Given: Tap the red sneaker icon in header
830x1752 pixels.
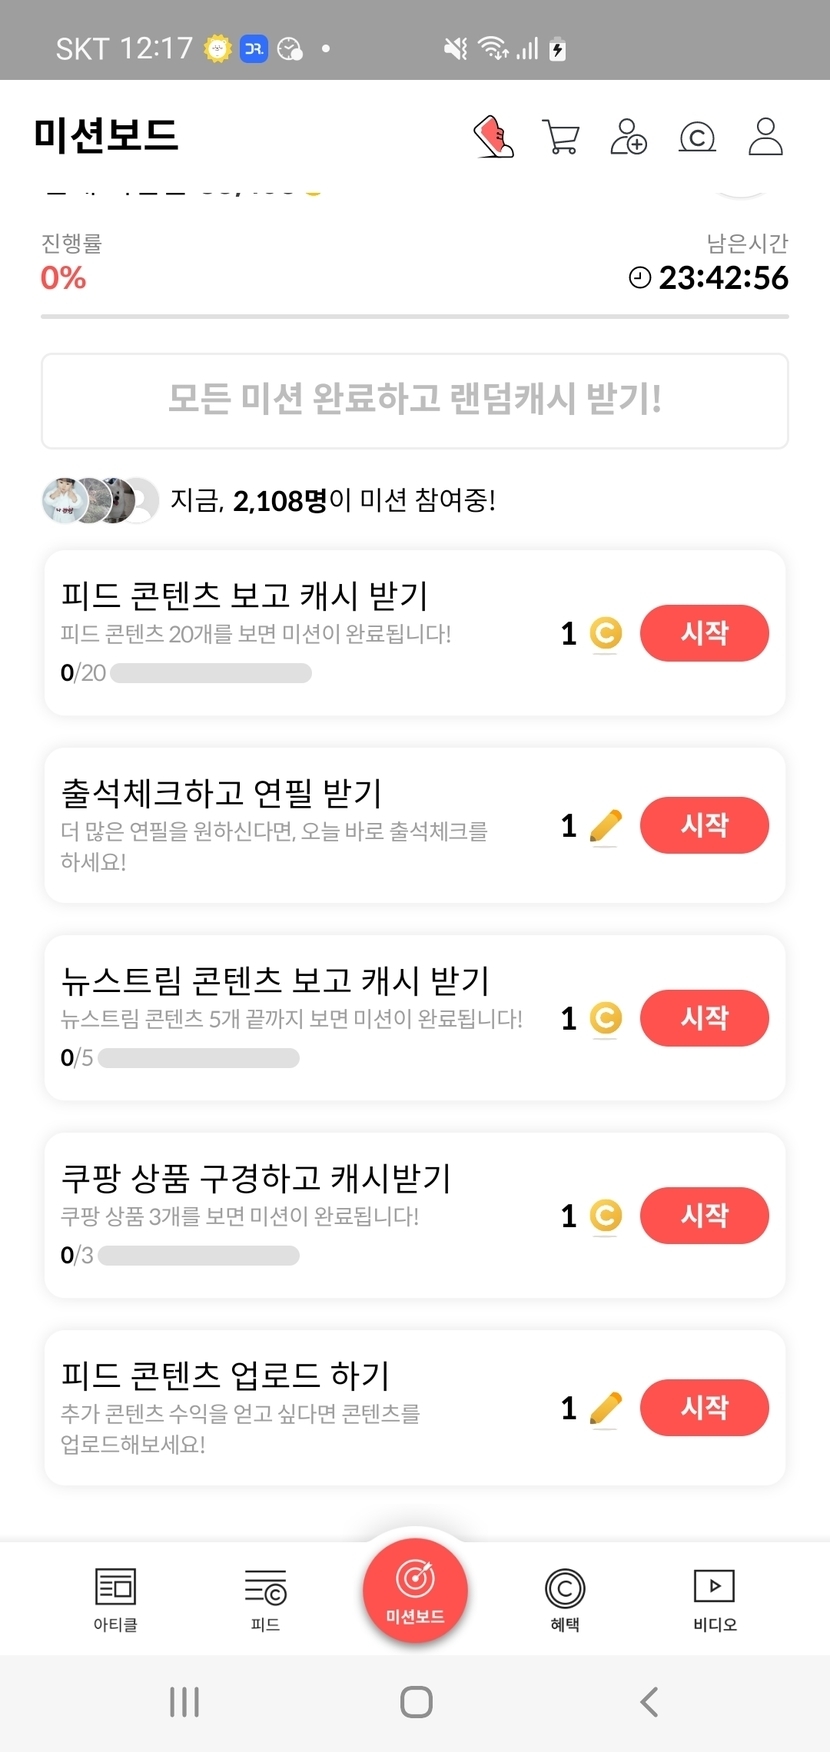Looking at the screenshot, I should (x=493, y=136).
